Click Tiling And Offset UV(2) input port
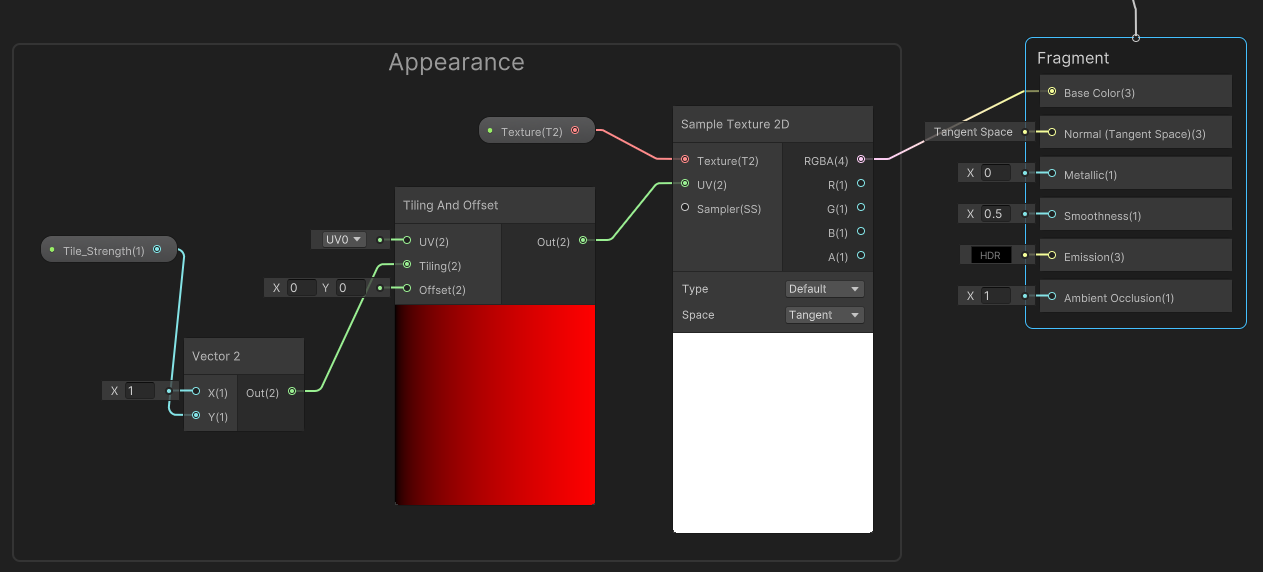This screenshot has height=572, width=1263. click(x=407, y=240)
